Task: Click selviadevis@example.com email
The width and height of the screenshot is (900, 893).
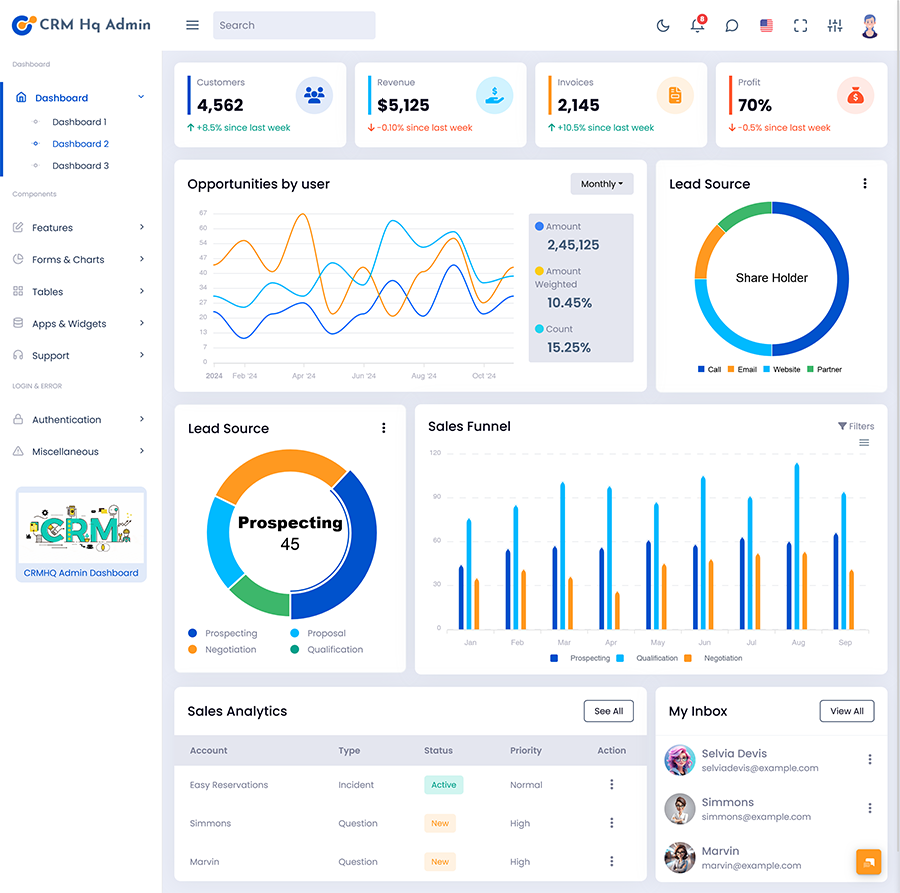Action: click(759, 768)
